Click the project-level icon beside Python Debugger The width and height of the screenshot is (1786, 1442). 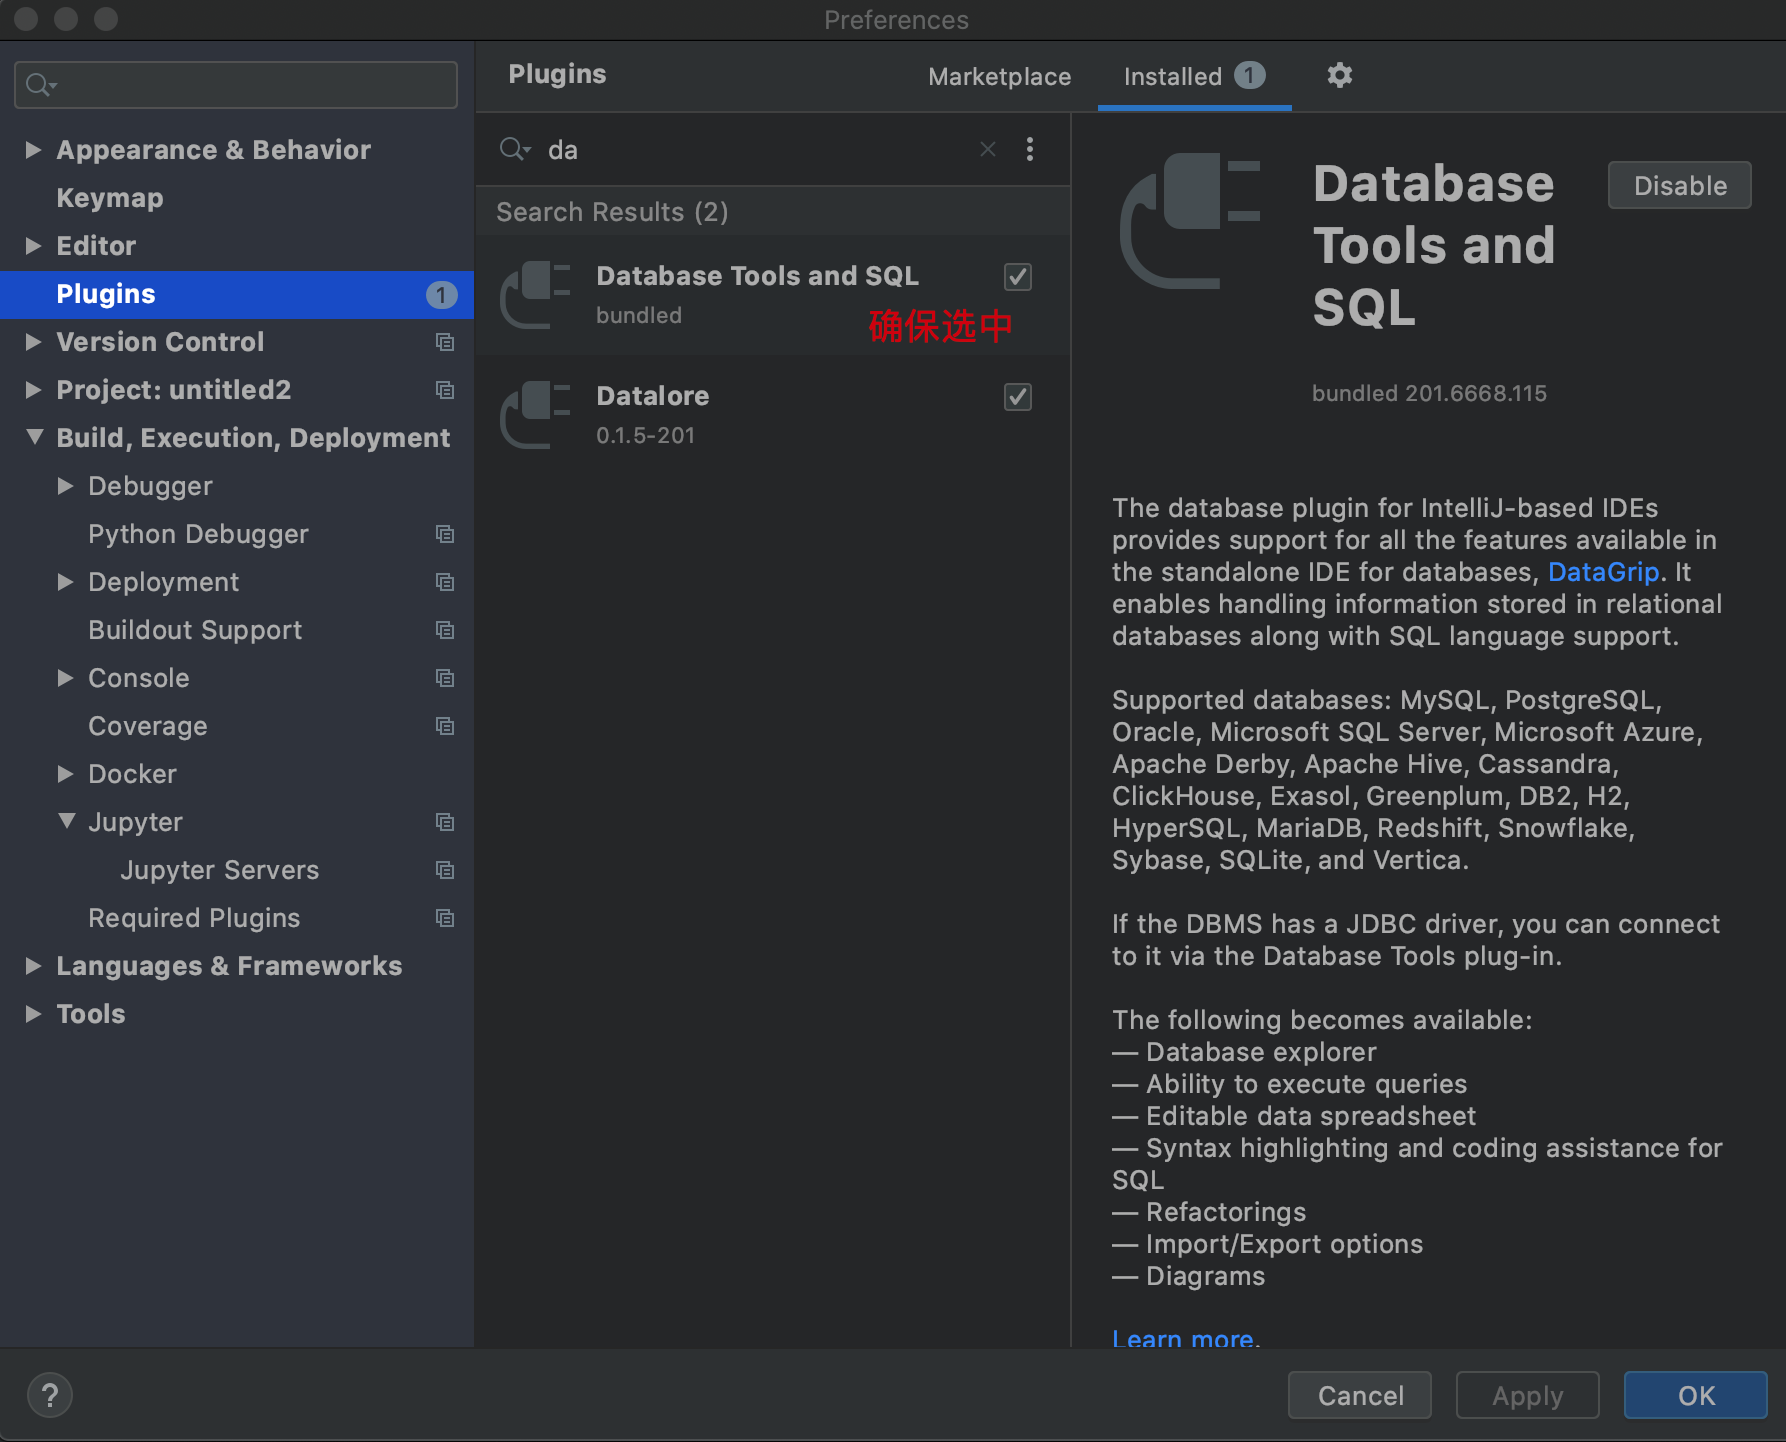[445, 534]
